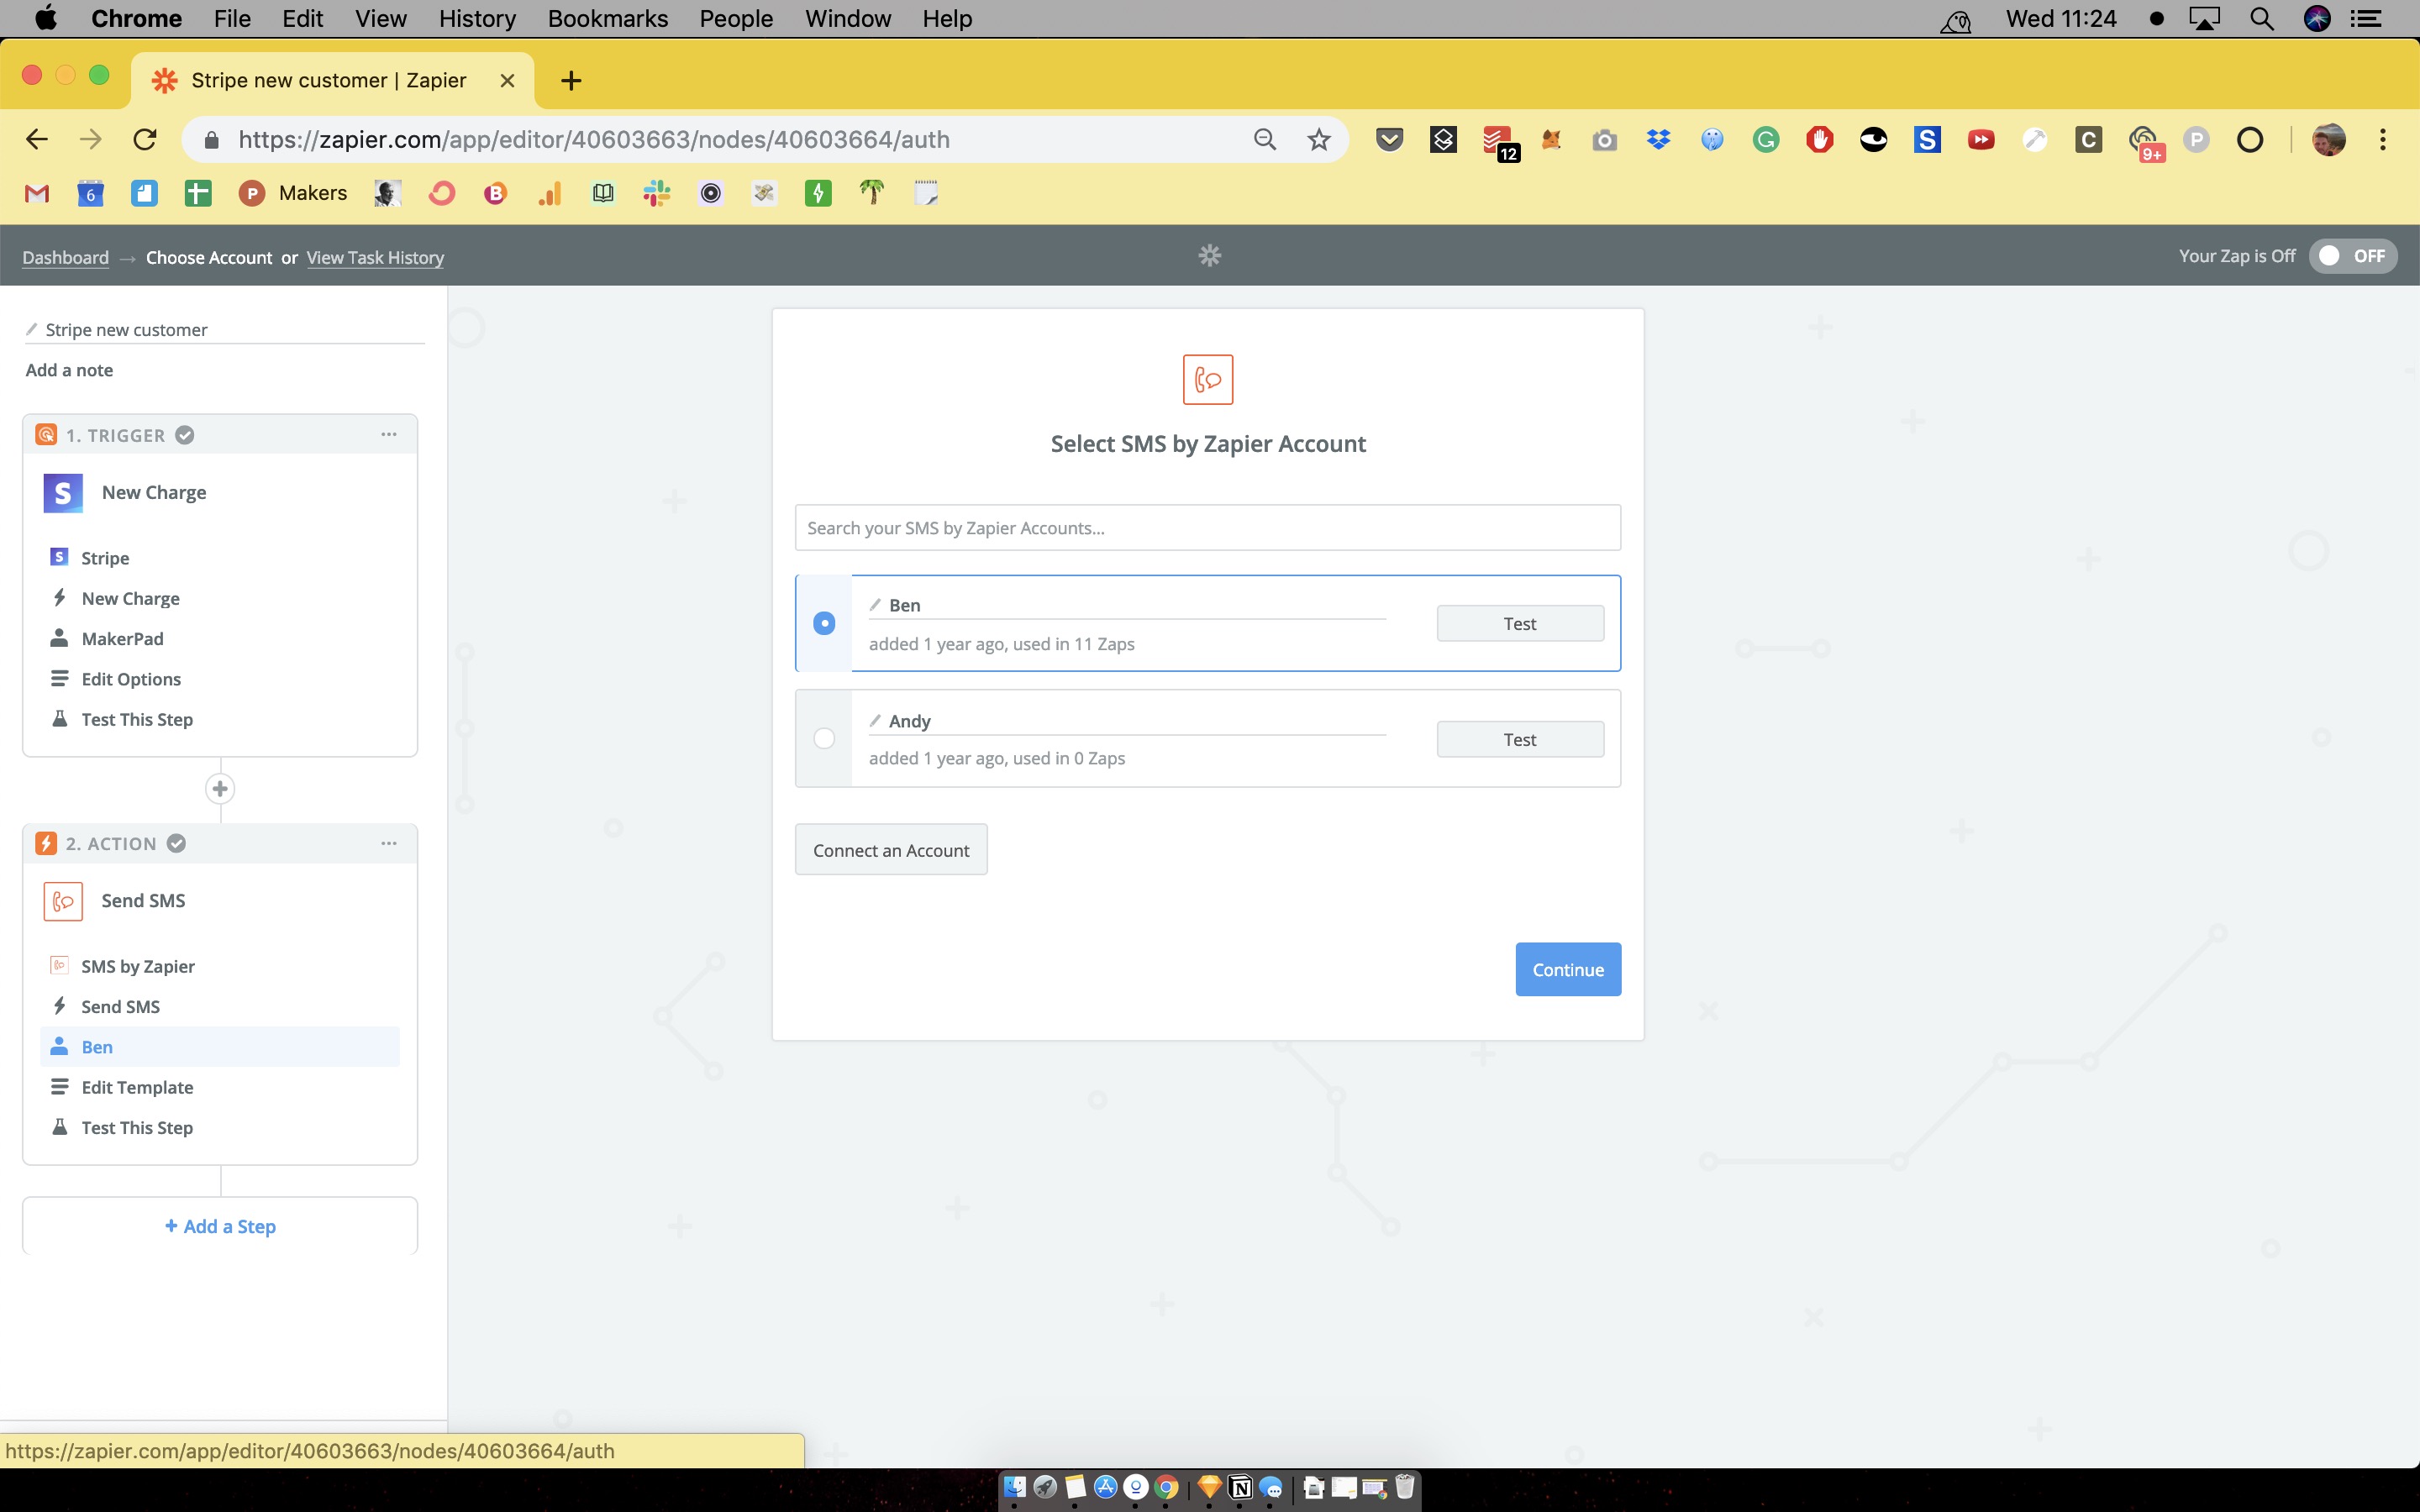Select the highlighted Ben account item
The height and width of the screenshot is (1512, 2420).
pyautogui.click(x=220, y=1046)
